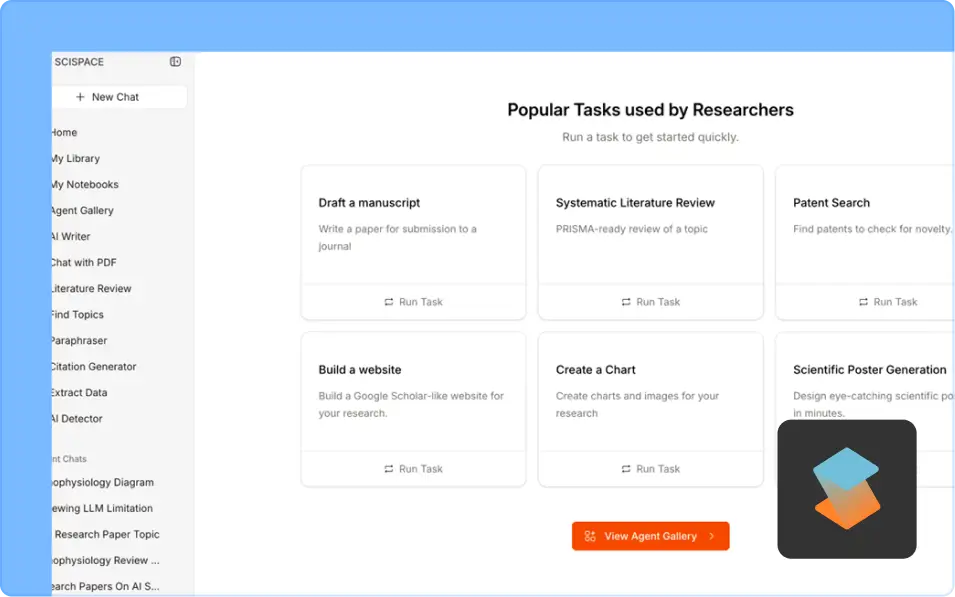Image resolution: width=955 pixels, height=597 pixels.
Task: Run Task for Systematic Literature Review
Action: [650, 302]
